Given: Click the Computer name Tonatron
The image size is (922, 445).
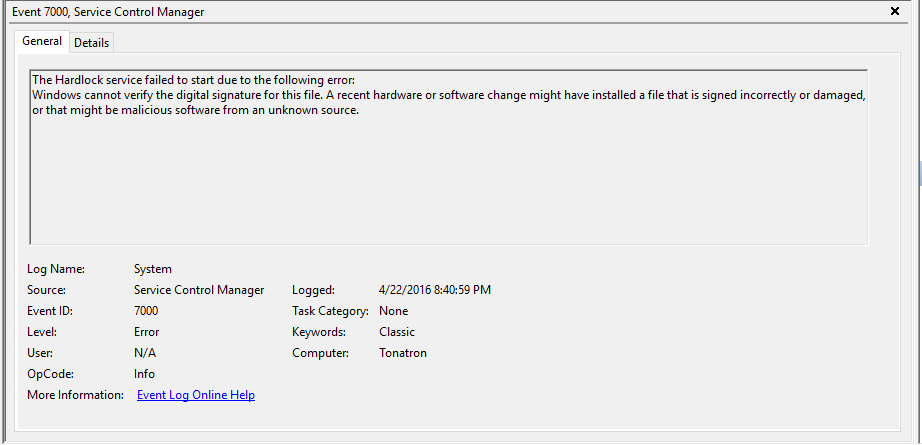Looking at the screenshot, I should [403, 353].
